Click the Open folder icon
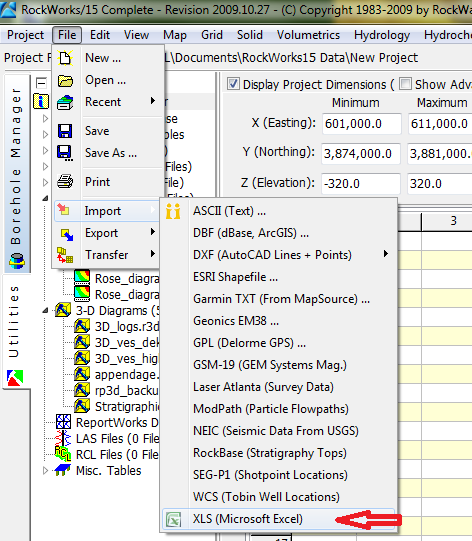The image size is (472, 541). (65, 80)
